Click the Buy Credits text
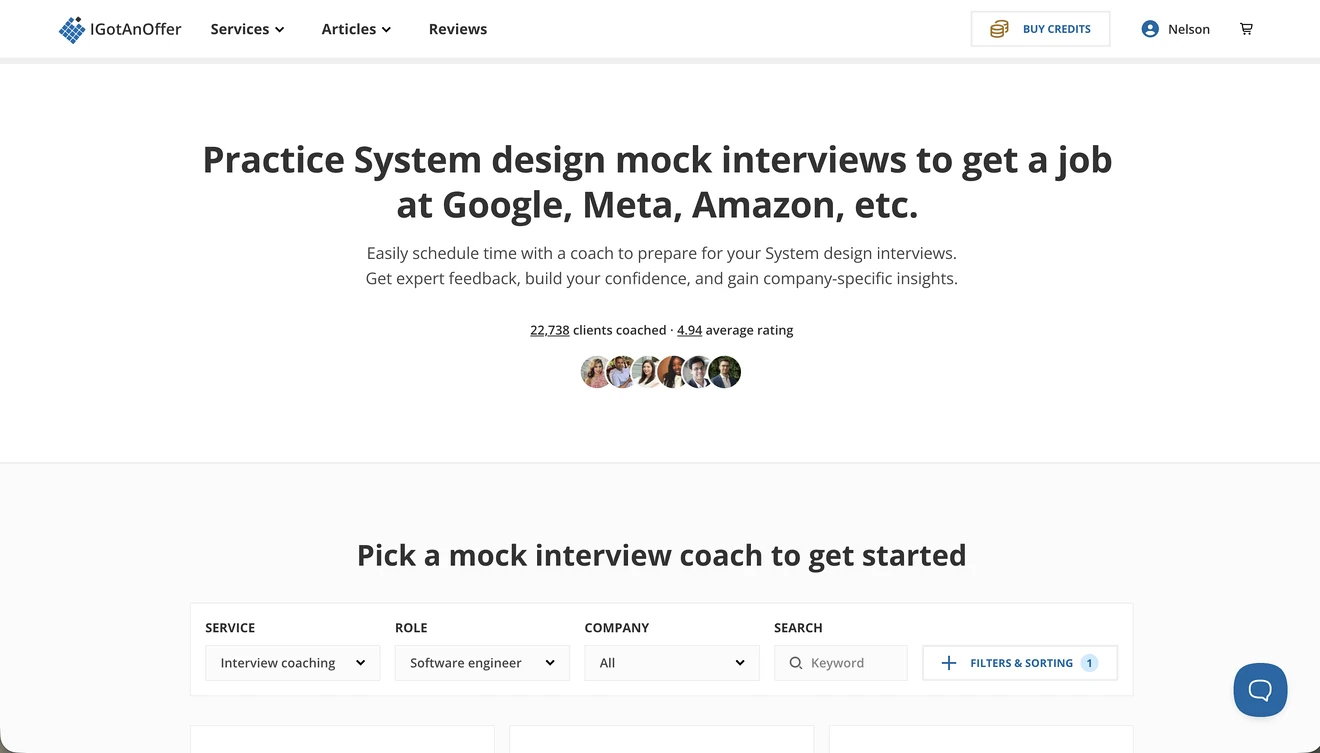1320x753 pixels. 1057,29
